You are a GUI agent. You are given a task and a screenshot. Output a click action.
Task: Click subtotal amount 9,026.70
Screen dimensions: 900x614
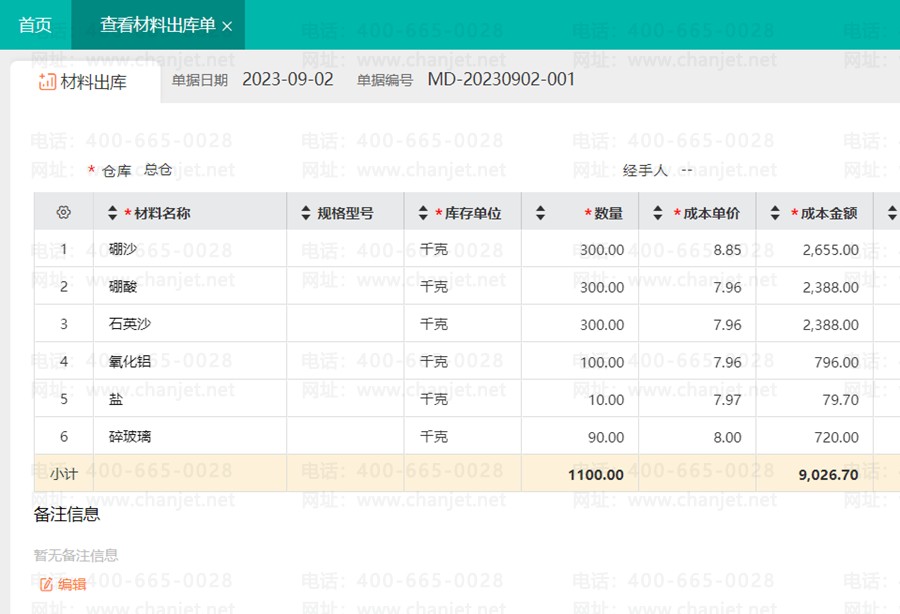pyautogui.click(x=828, y=475)
